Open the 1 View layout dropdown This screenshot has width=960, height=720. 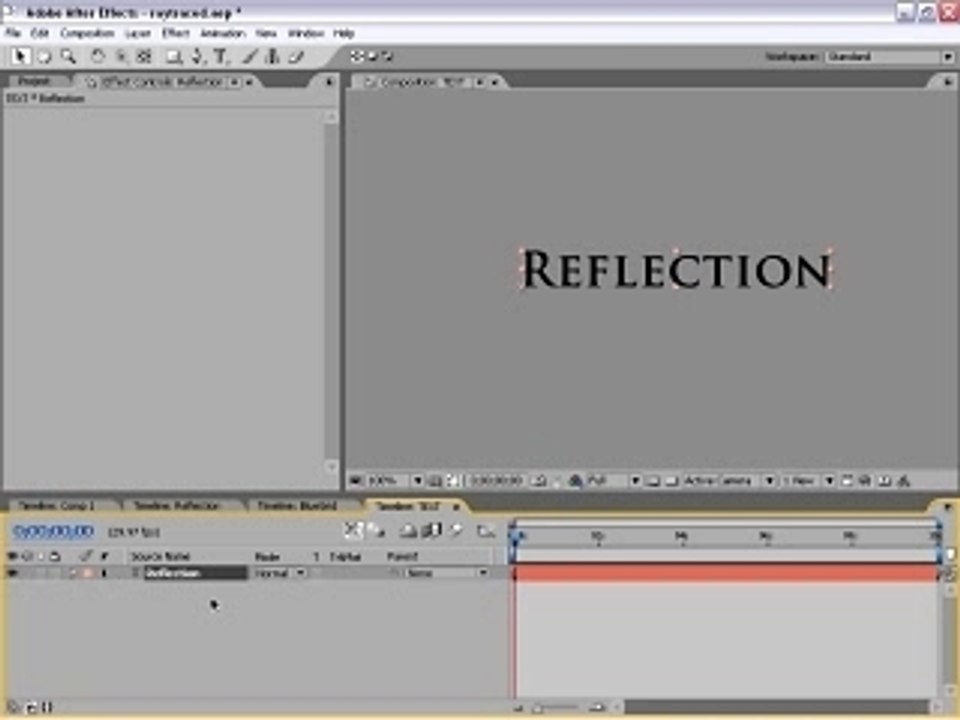pos(807,481)
